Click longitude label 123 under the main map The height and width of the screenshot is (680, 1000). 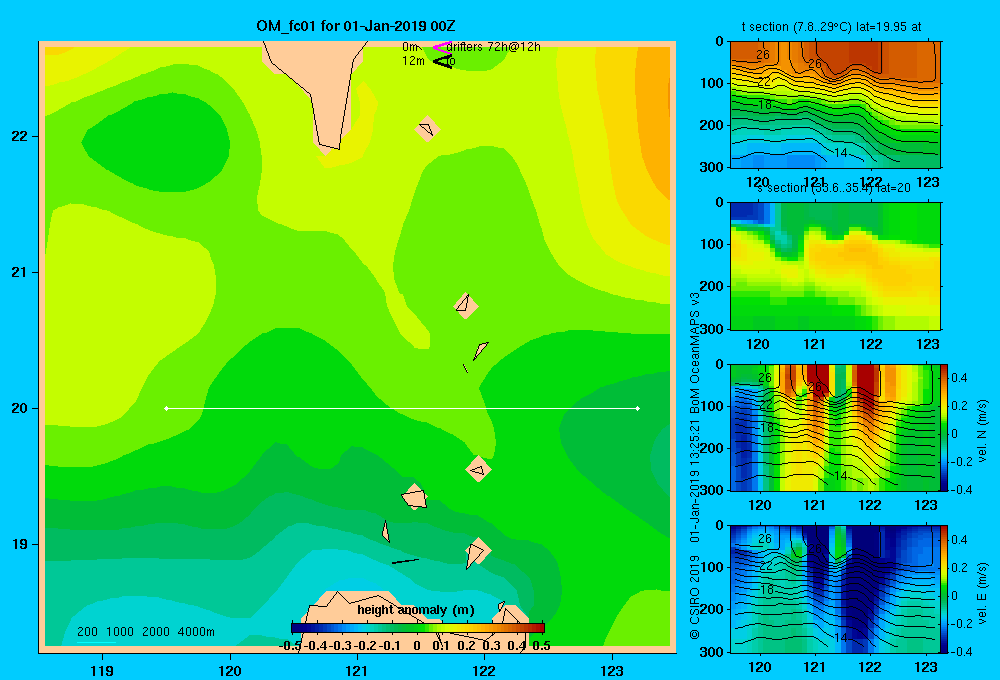pos(612,670)
